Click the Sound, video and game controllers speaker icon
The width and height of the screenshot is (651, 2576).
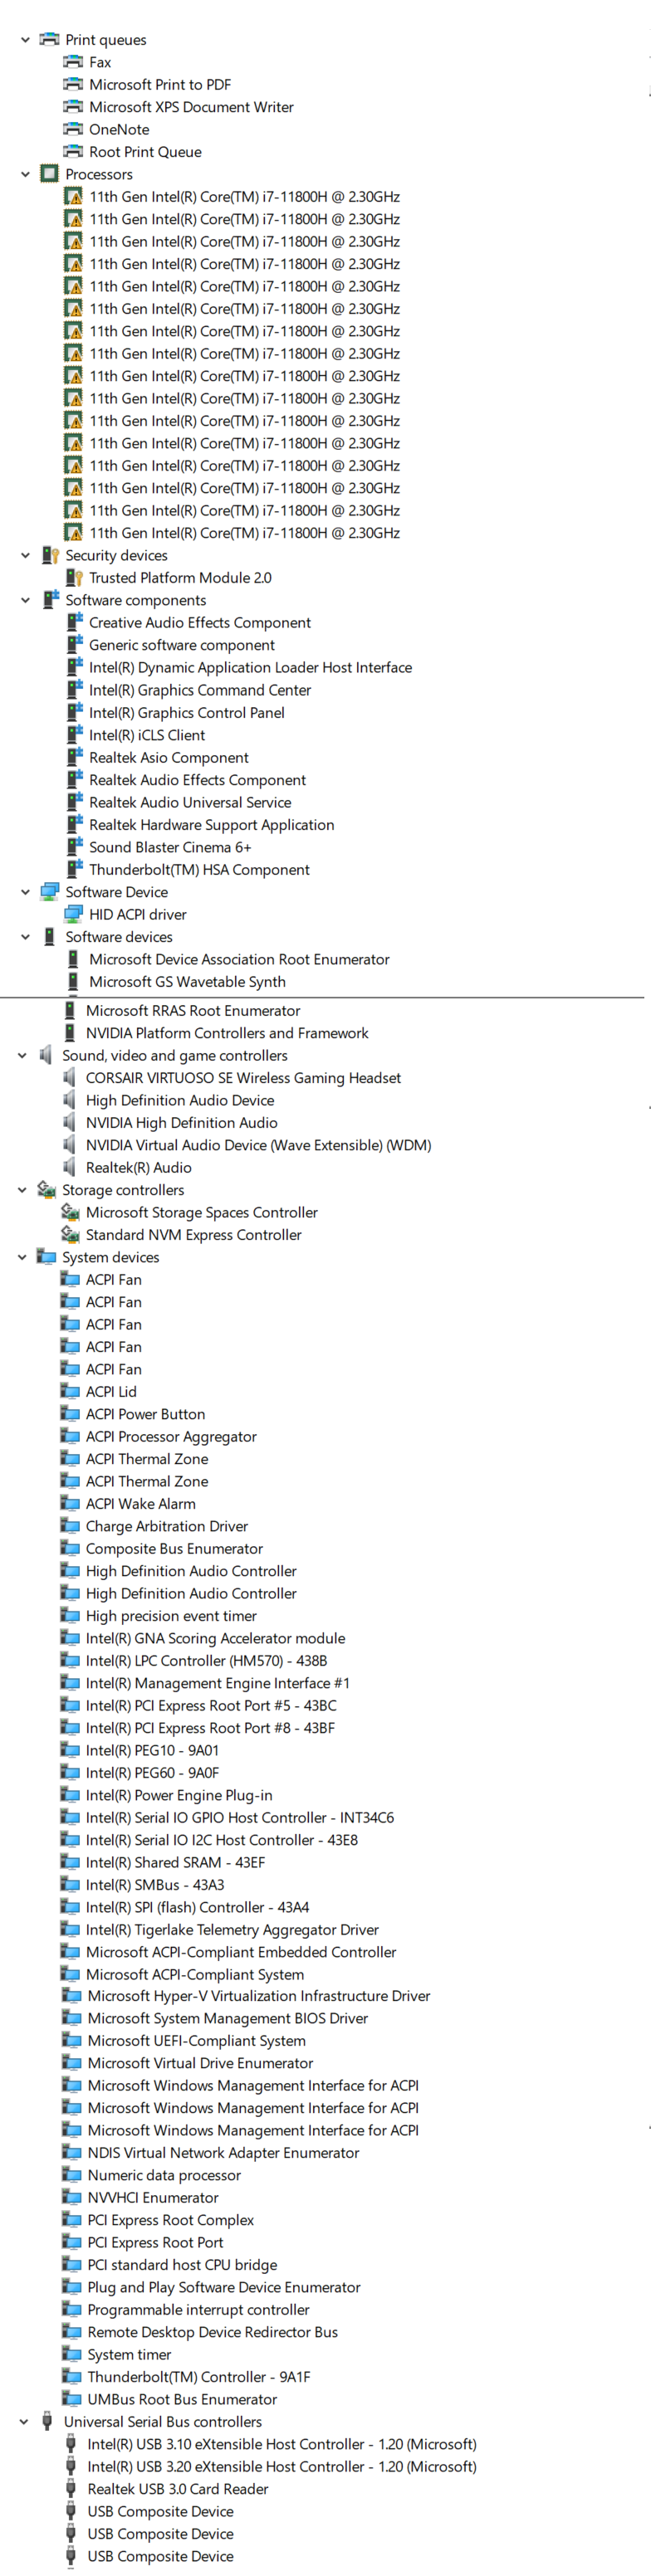click(x=46, y=1055)
